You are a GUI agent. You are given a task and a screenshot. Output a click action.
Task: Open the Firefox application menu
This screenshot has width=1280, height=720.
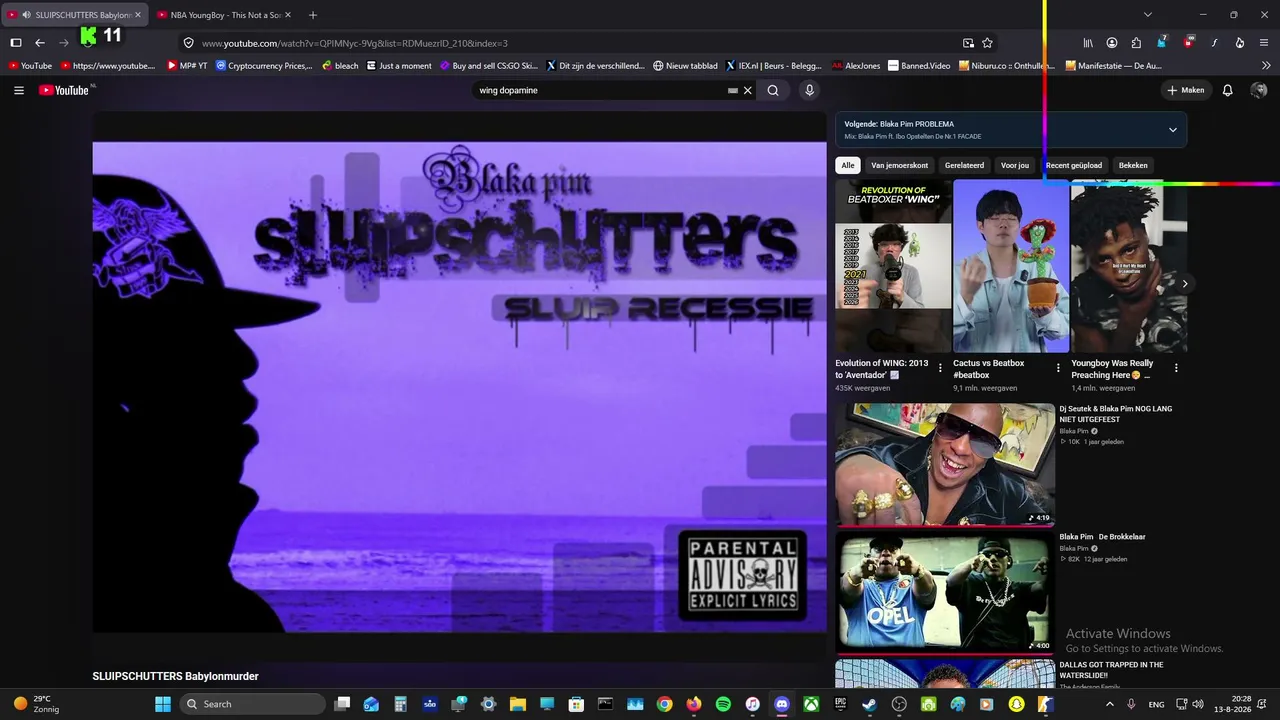(1264, 43)
